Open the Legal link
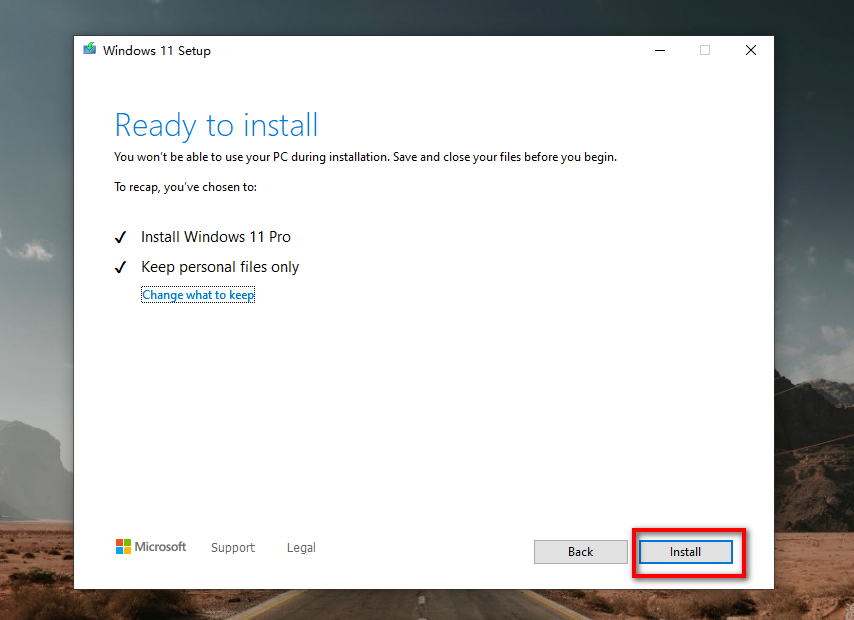The height and width of the screenshot is (620, 854). 301,548
